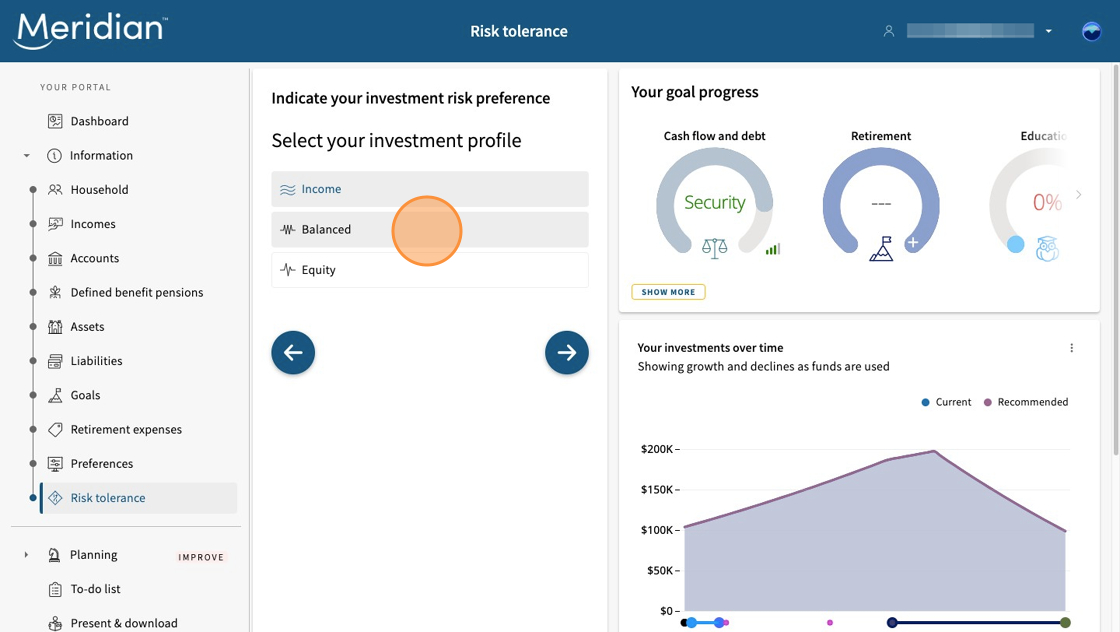The width and height of the screenshot is (1120, 632).
Task: Open Defined benefit pensions page
Action: (x=136, y=293)
